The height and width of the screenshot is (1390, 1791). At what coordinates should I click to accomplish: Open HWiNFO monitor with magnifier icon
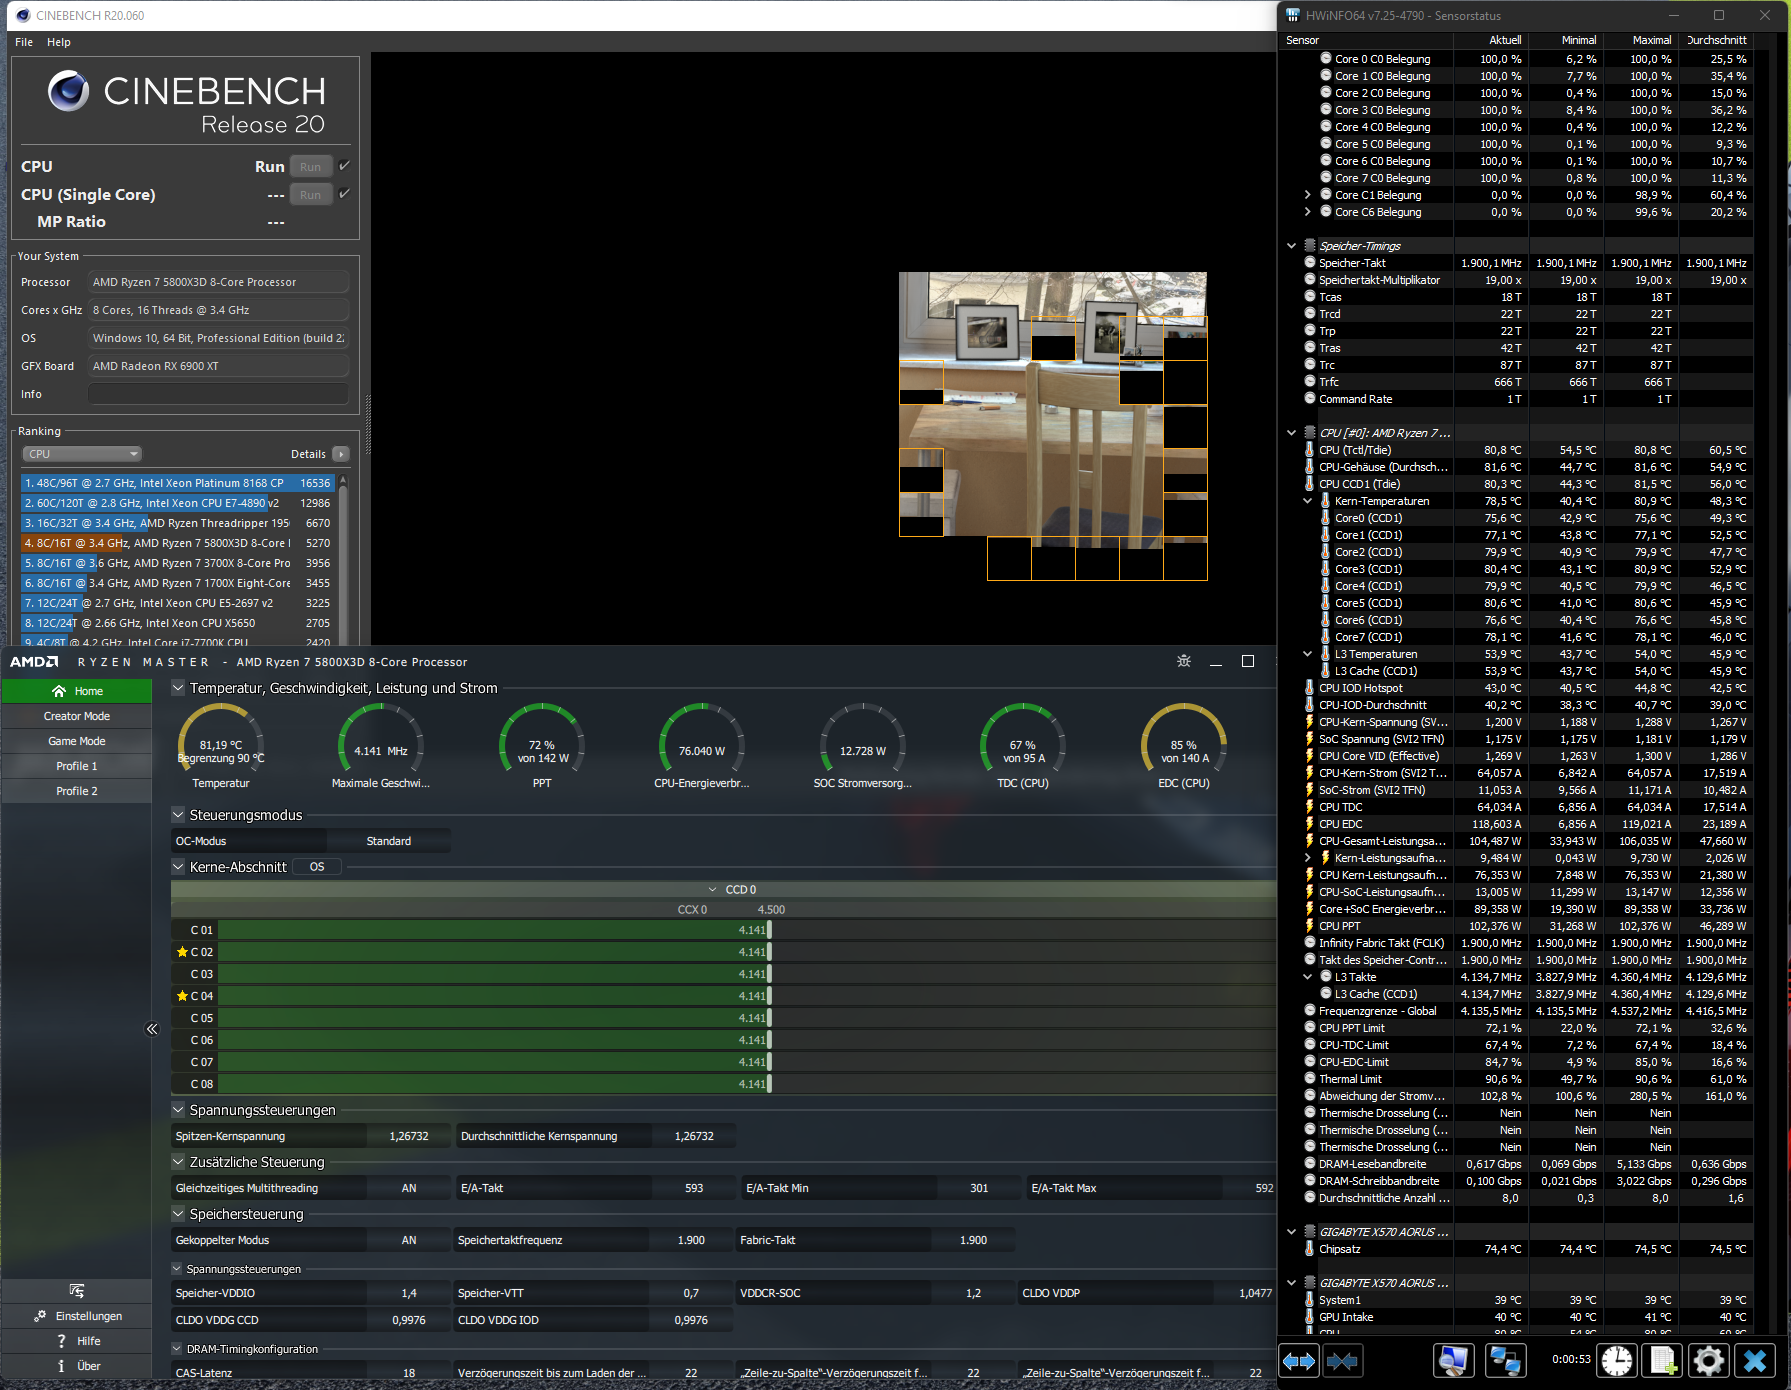pyautogui.click(x=1453, y=1360)
